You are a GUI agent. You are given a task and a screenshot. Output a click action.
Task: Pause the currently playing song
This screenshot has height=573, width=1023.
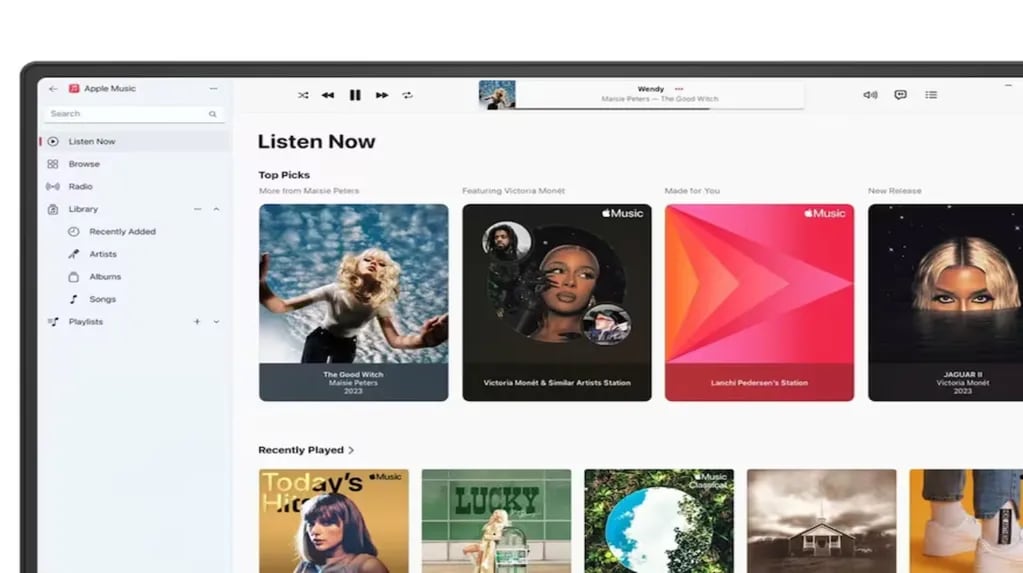pyautogui.click(x=355, y=95)
